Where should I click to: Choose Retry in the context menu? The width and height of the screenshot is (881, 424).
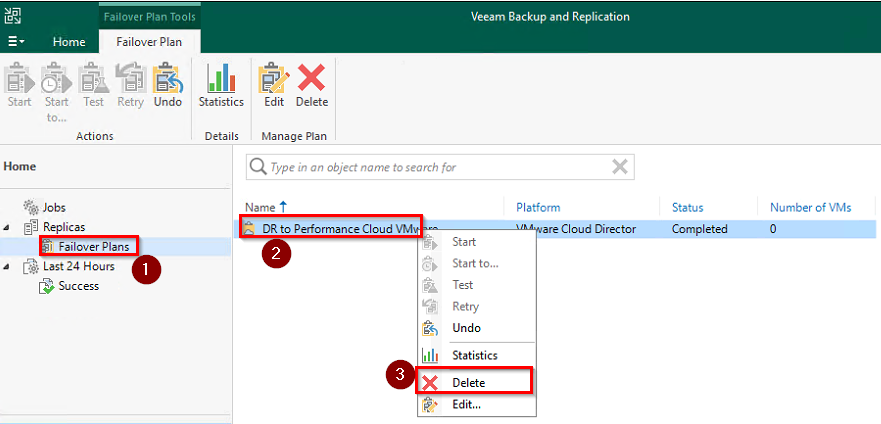tap(477, 307)
